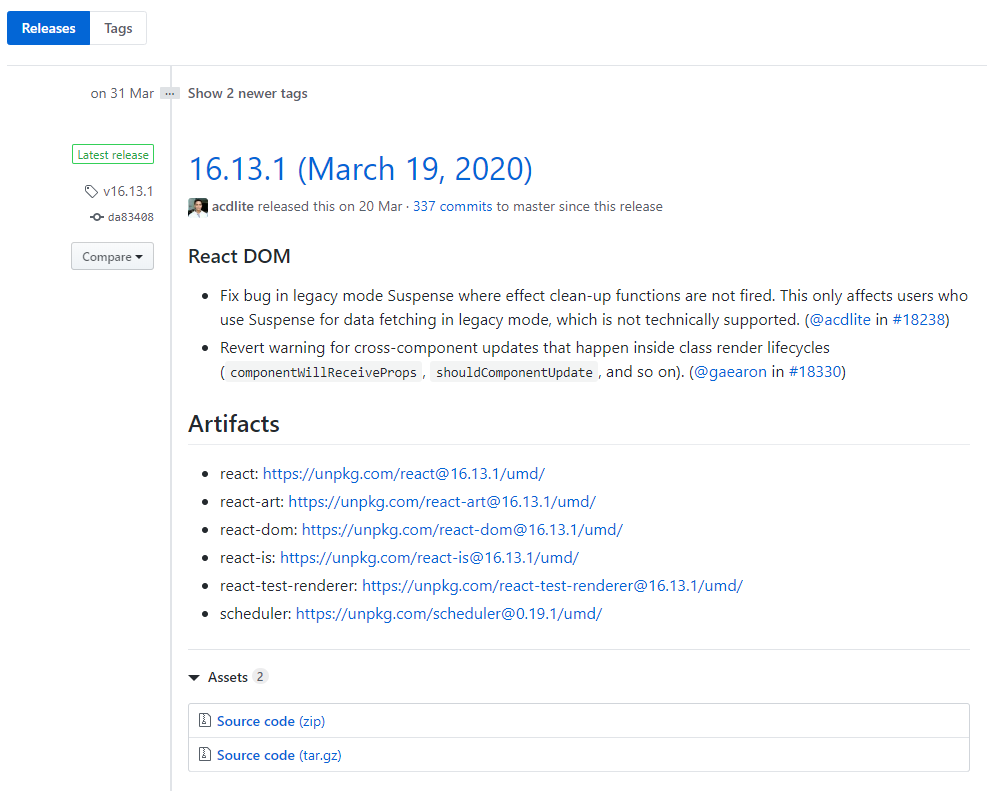
Task: Click the archive icon for Source code (tar.gz)
Action: pos(205,754)
